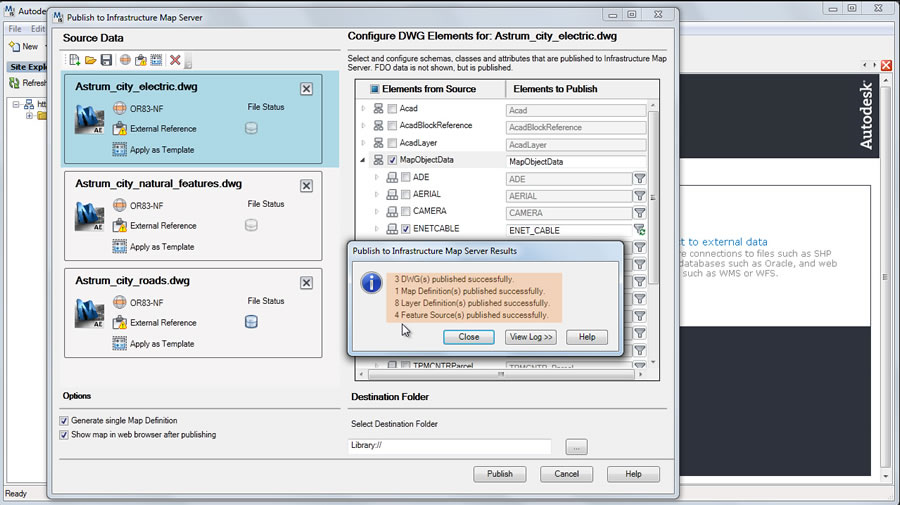Click the external reference clipboard toolbar icon

tap(141, 60)
